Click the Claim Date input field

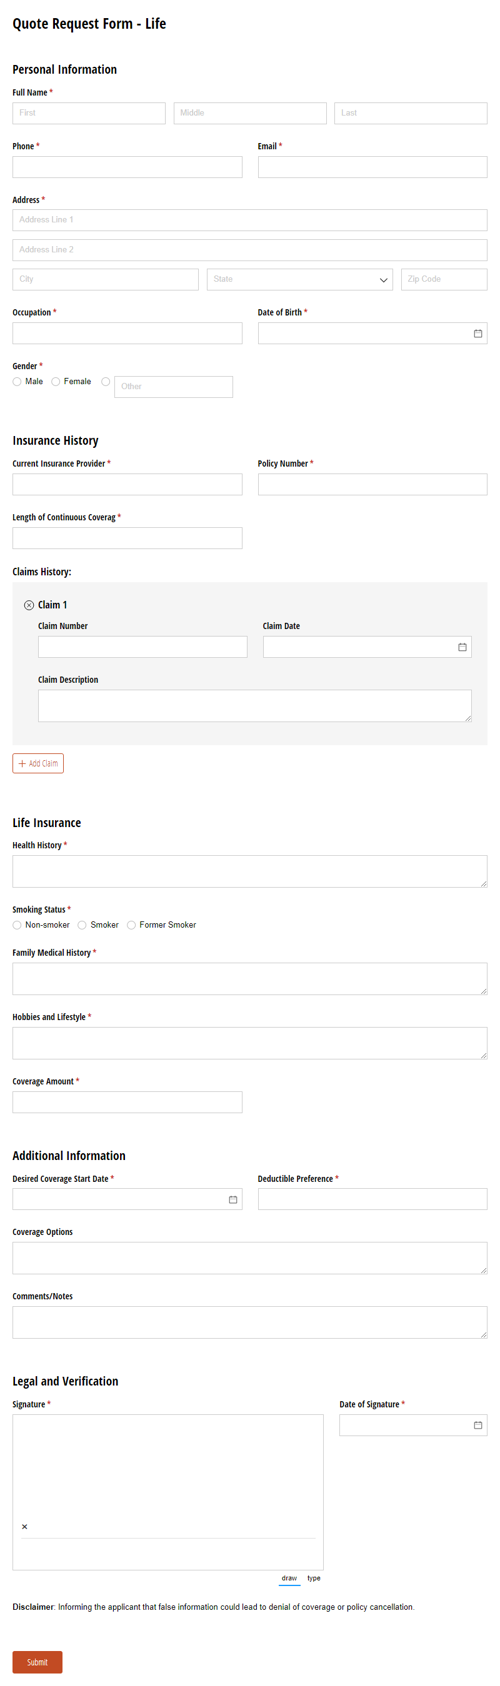coord(367,647)
